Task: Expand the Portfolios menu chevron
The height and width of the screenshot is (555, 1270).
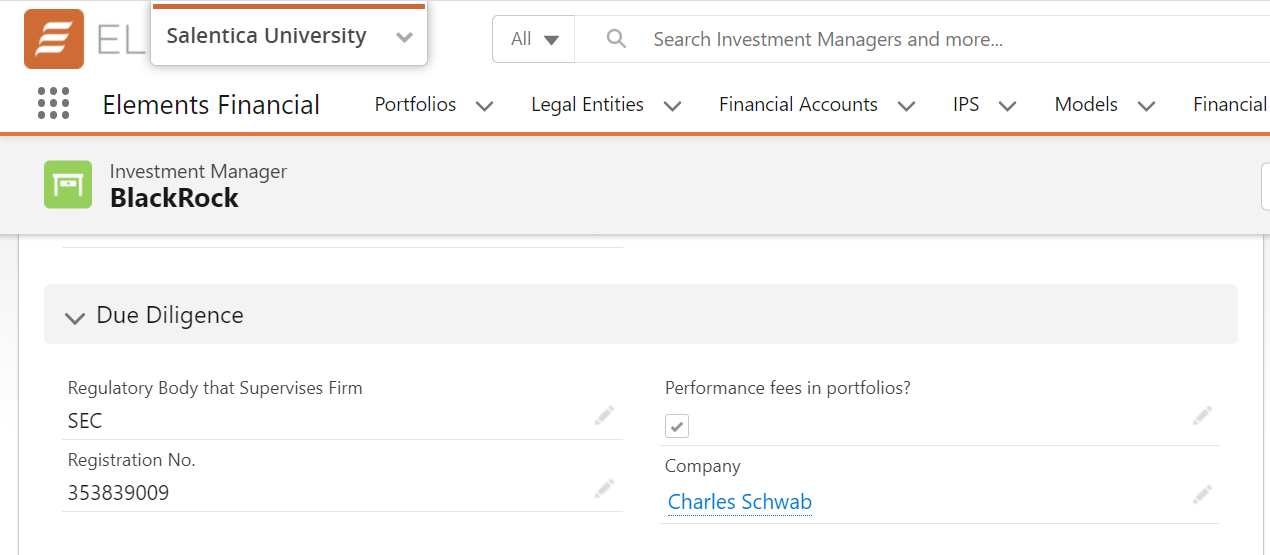Action: [484, 105]
